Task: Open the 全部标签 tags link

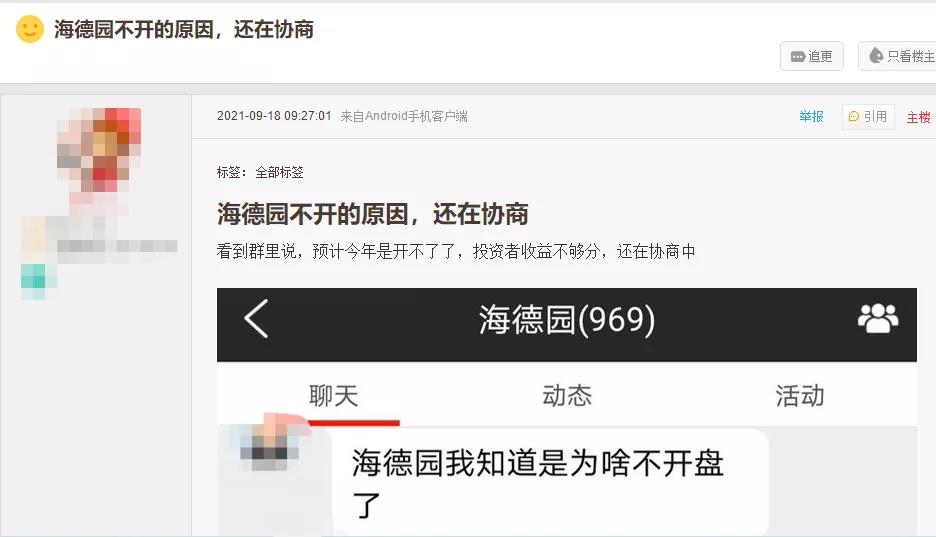Action: (279, 172)
